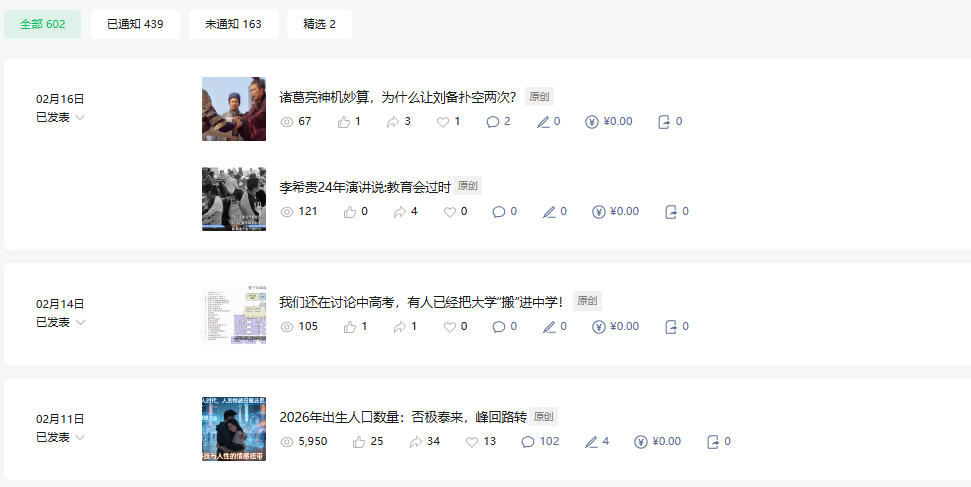The height and width of the screenshot is (487, 971).
Task: Click yen reward icon on 李希贵 article
Action: tap(598, 212)
